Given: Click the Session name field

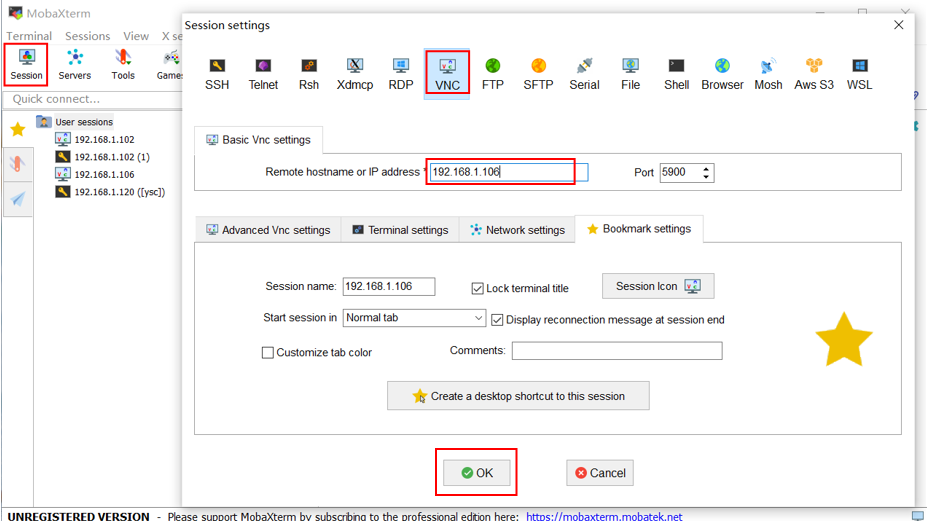Looking at the screenshot, I should (389, 286).
